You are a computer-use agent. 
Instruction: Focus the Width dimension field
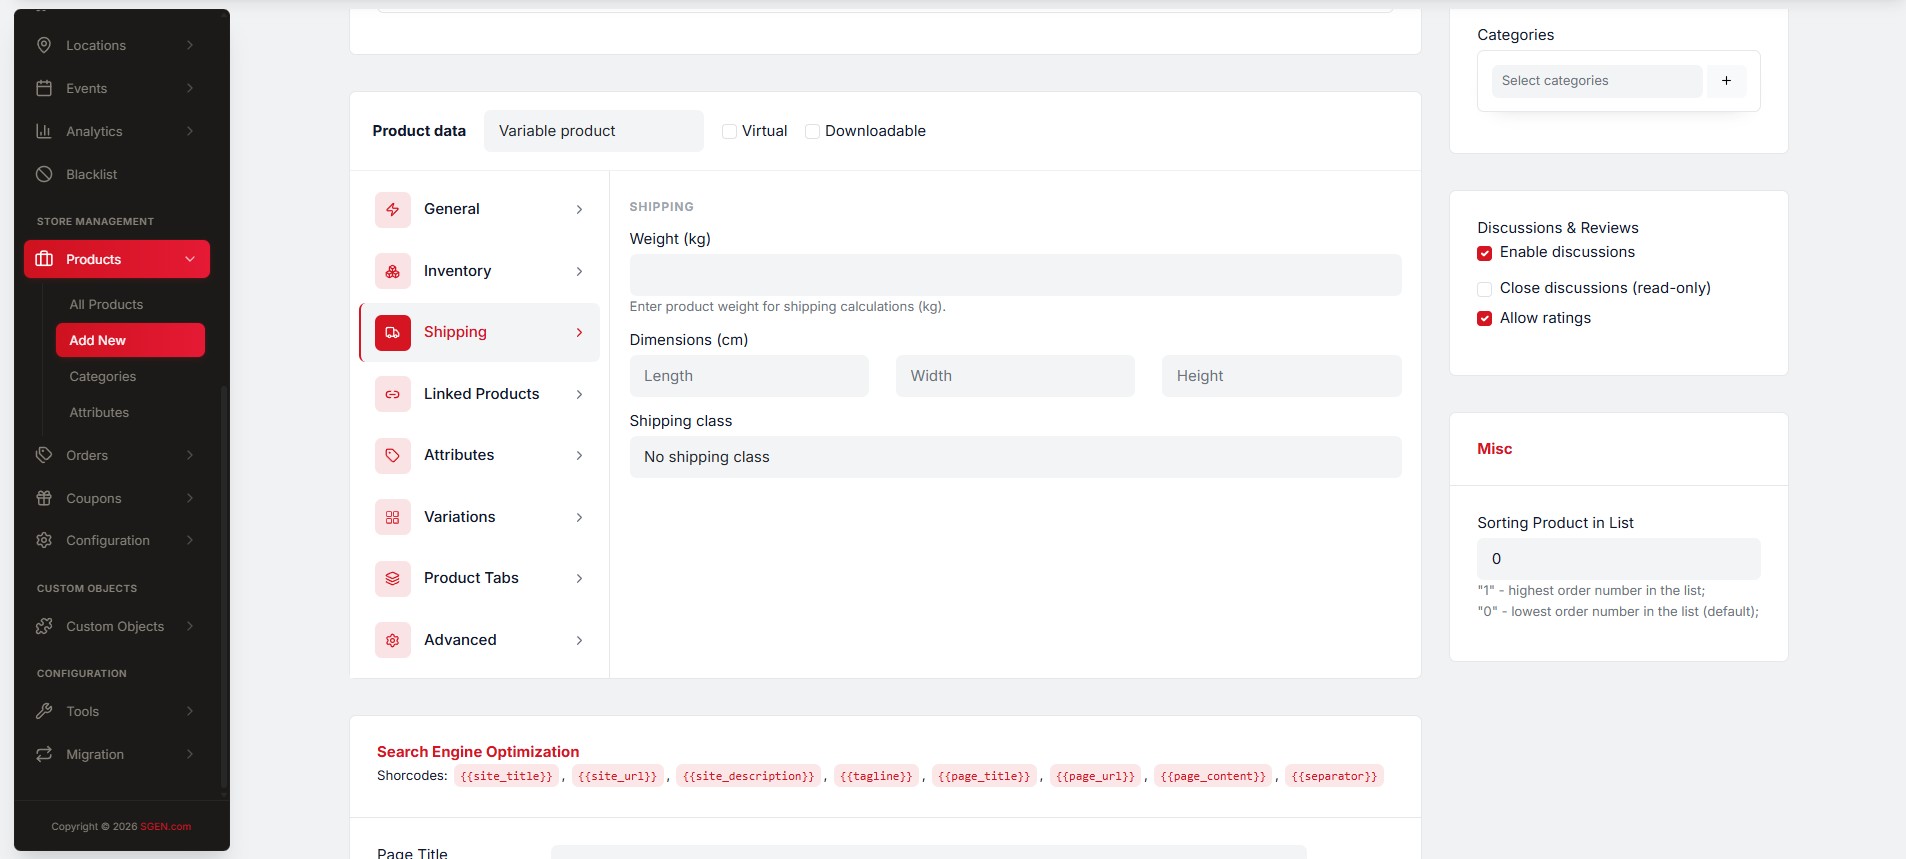click(1015, 376)
